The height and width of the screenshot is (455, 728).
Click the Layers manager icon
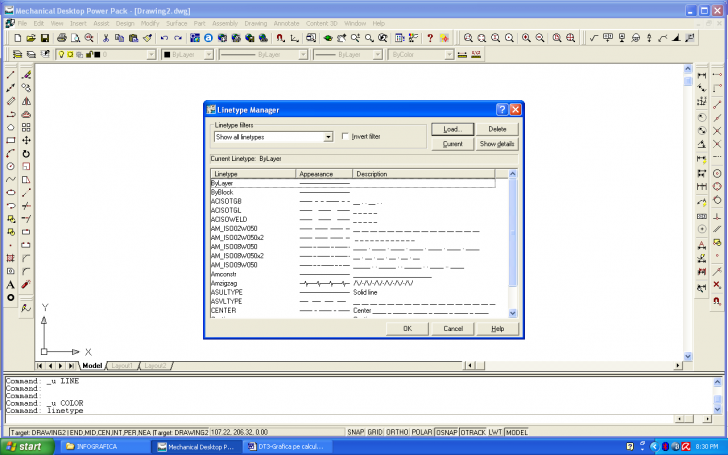tap(17, 54)
